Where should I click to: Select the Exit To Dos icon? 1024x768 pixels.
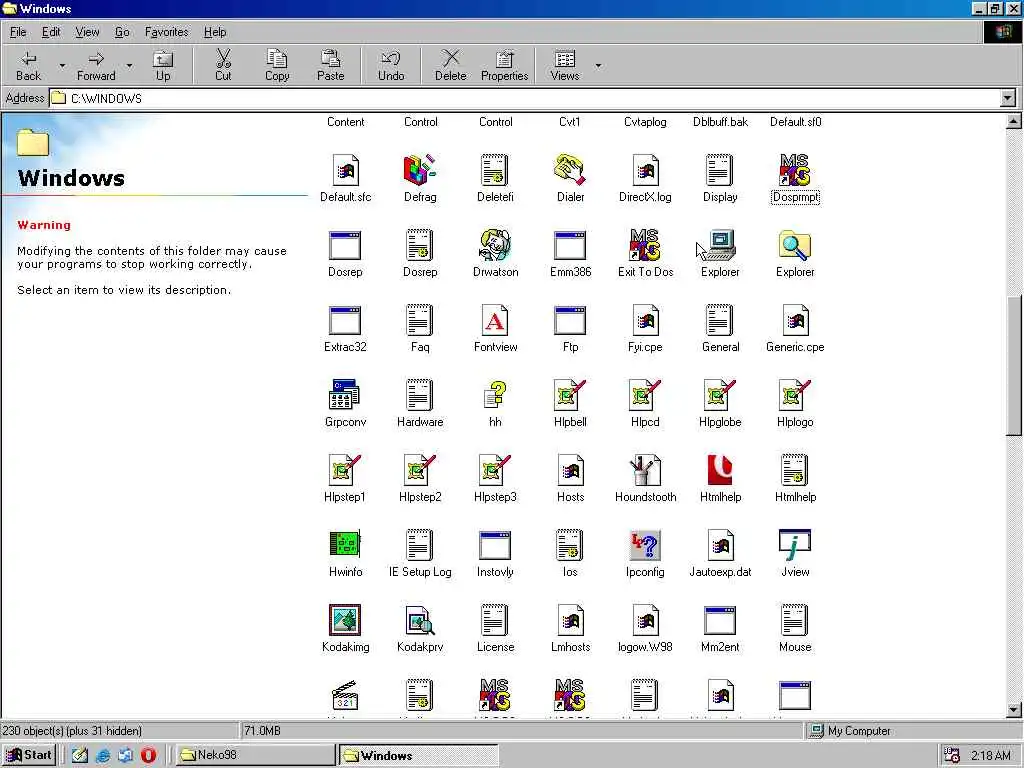tap(645, 245)
